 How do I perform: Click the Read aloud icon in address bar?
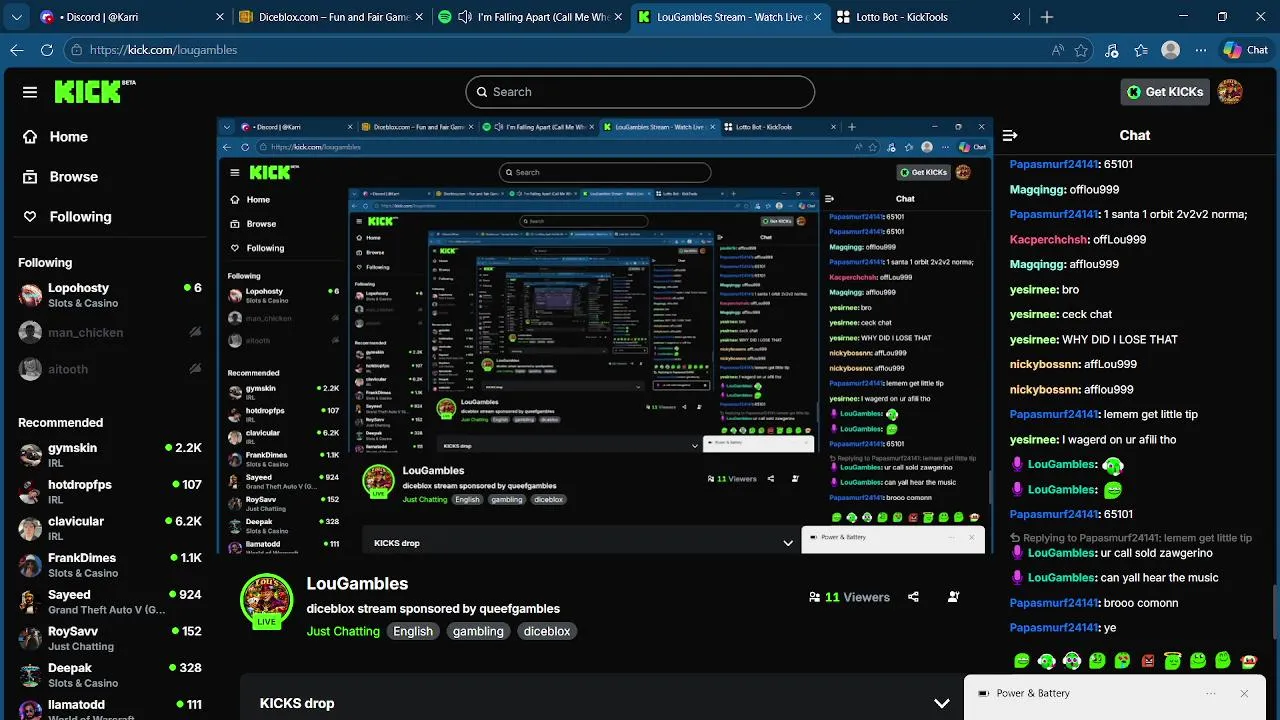point(1058,50)
